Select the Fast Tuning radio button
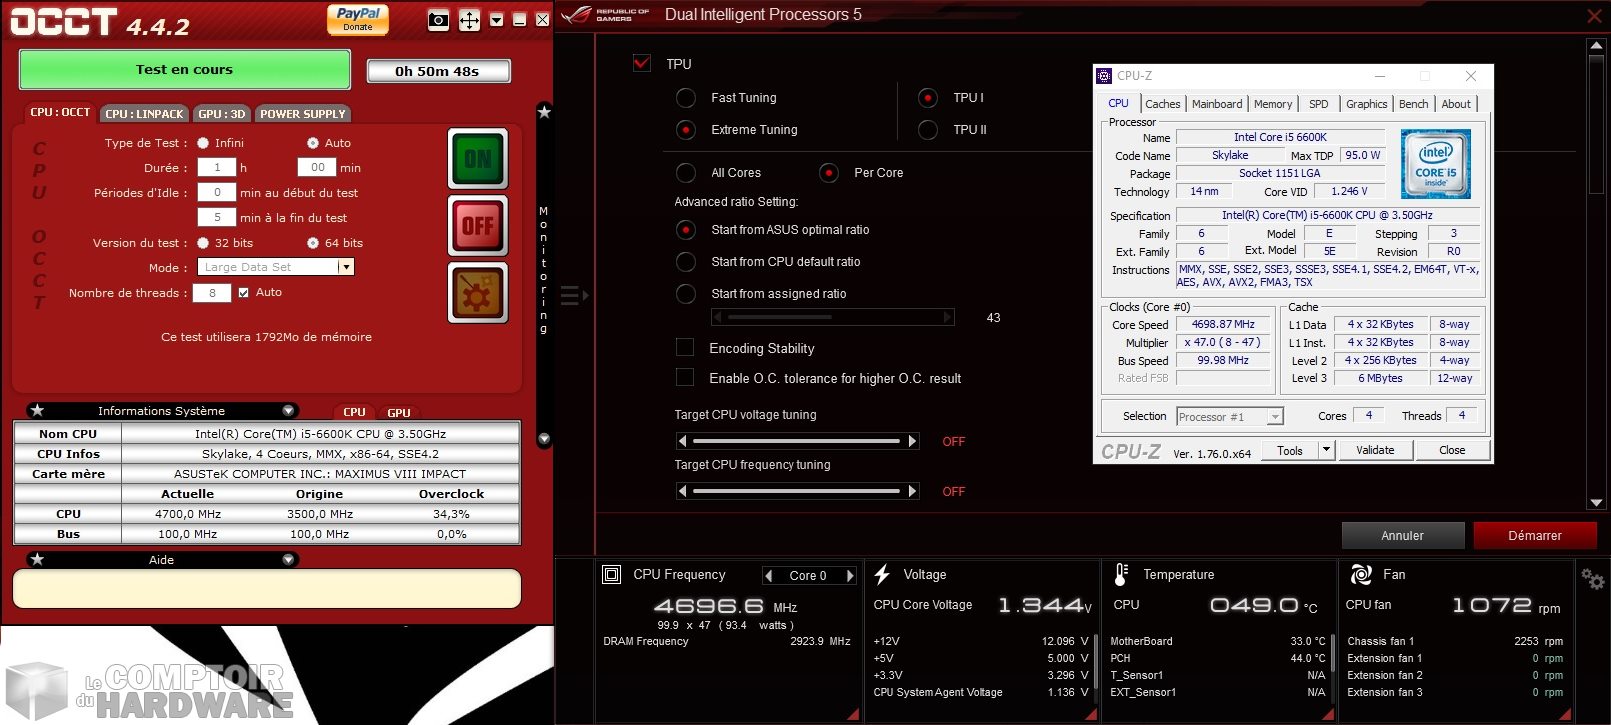Viewport: 1611px width, 725px height. point(686,98)
